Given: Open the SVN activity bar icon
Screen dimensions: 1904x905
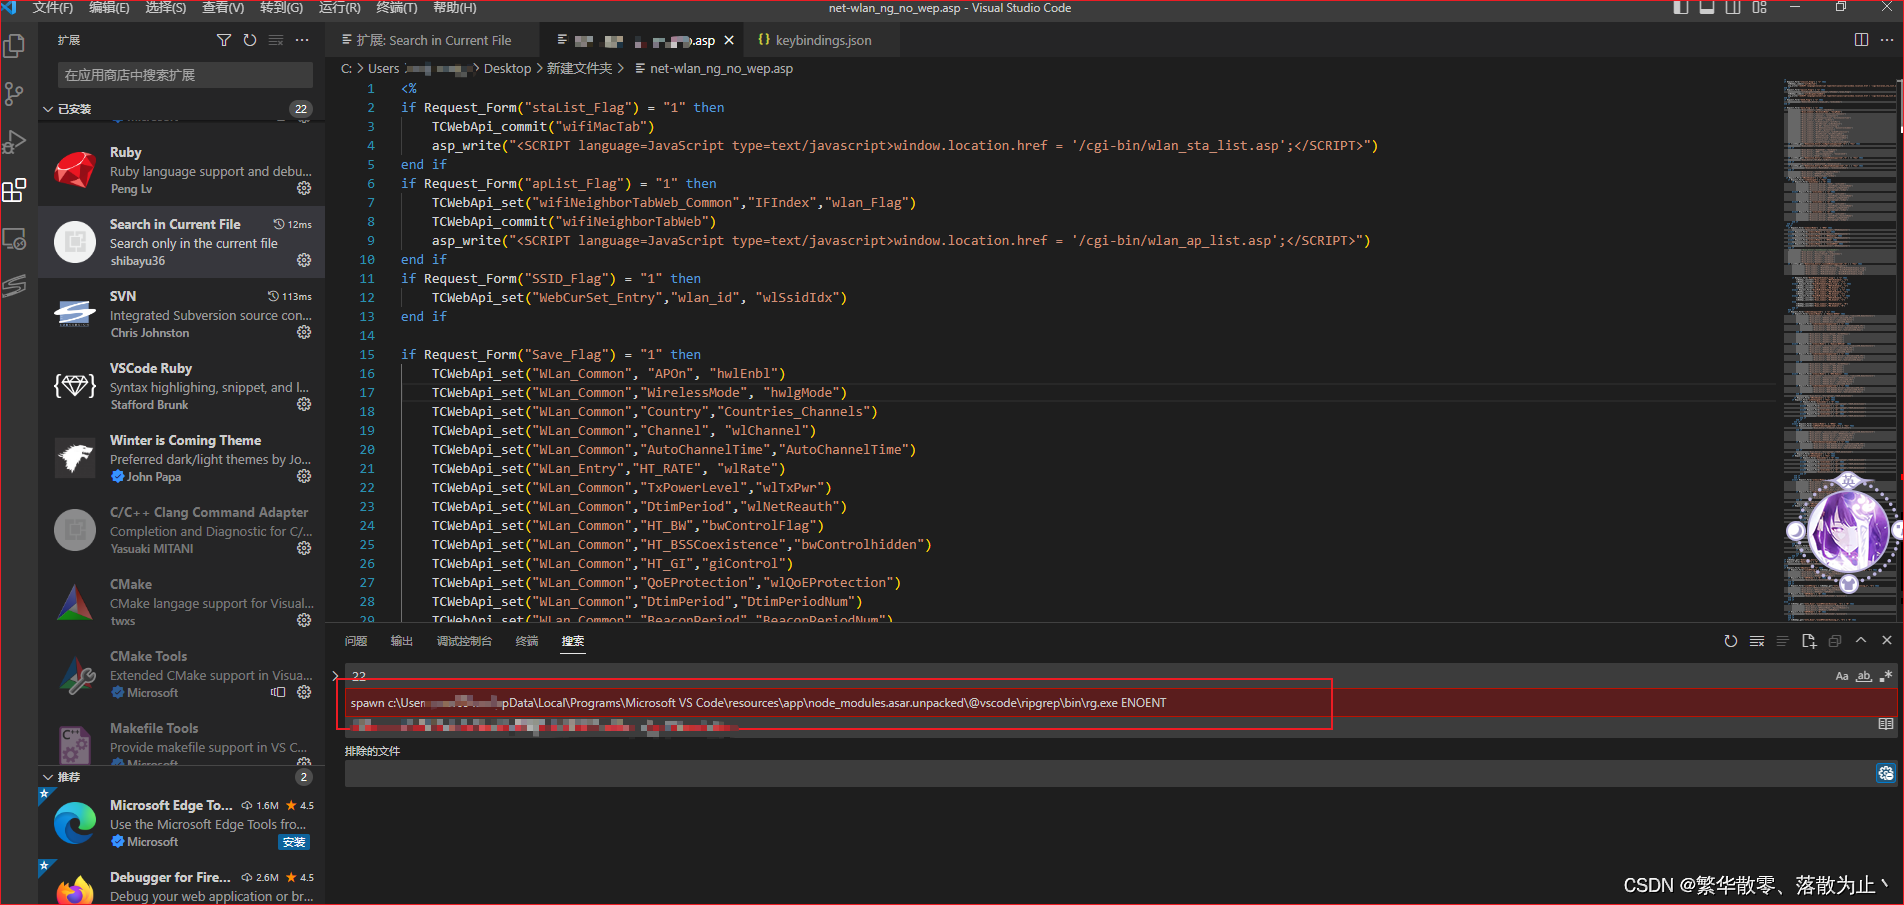Looking at the screenshot, I should (x=15, y=286).
